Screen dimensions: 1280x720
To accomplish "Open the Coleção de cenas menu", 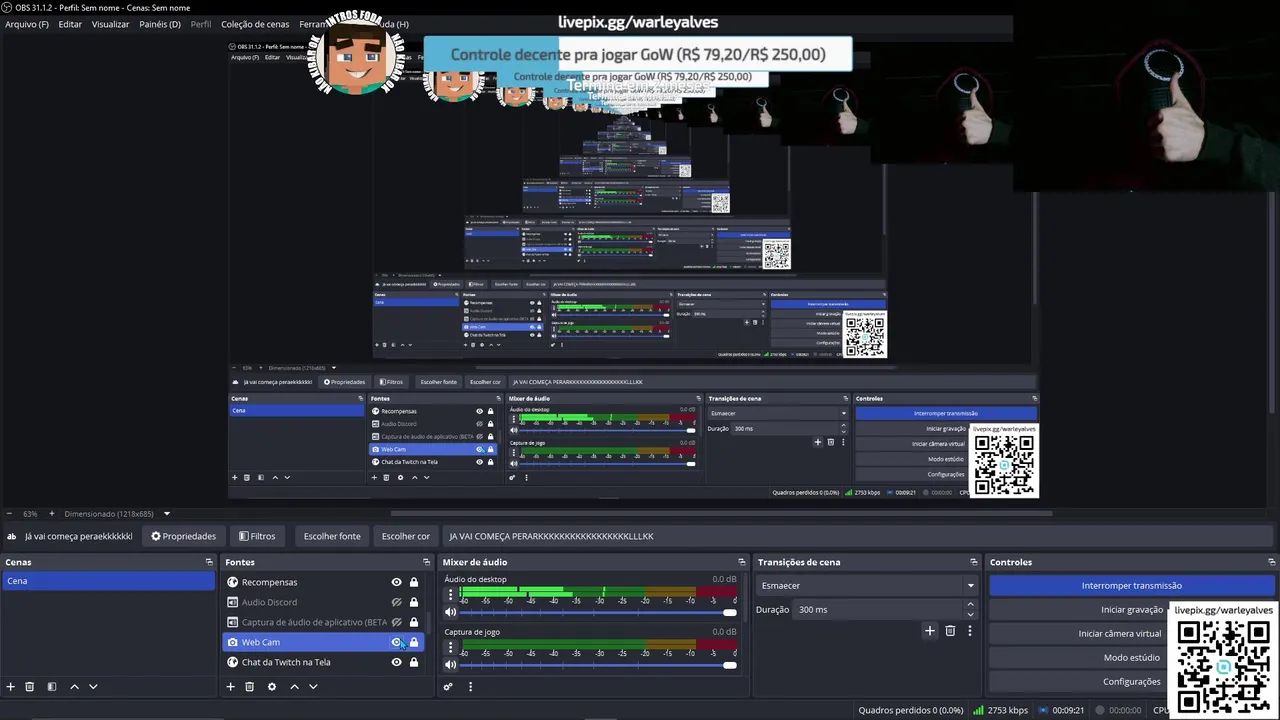I will point(255,24).
